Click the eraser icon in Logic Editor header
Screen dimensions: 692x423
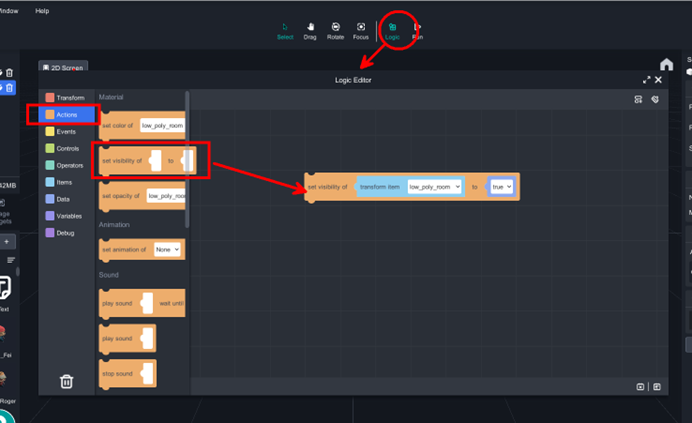[655, 100]
